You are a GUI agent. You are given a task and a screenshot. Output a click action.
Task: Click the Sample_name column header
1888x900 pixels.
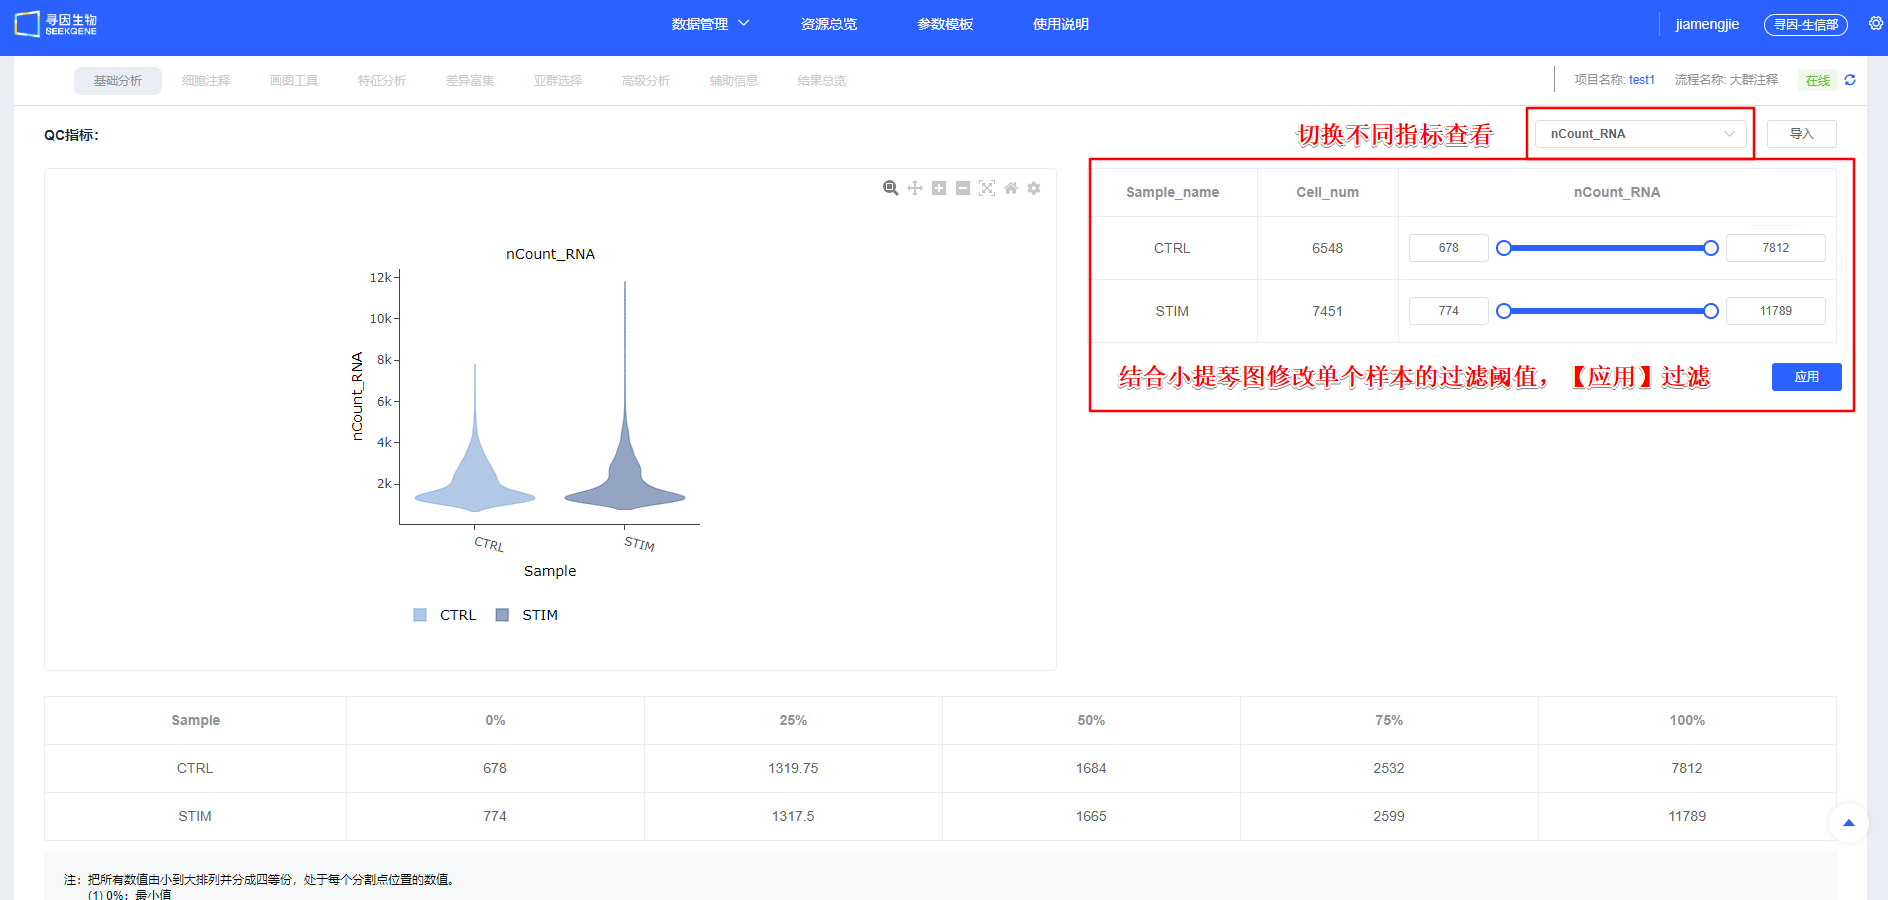1172,192
